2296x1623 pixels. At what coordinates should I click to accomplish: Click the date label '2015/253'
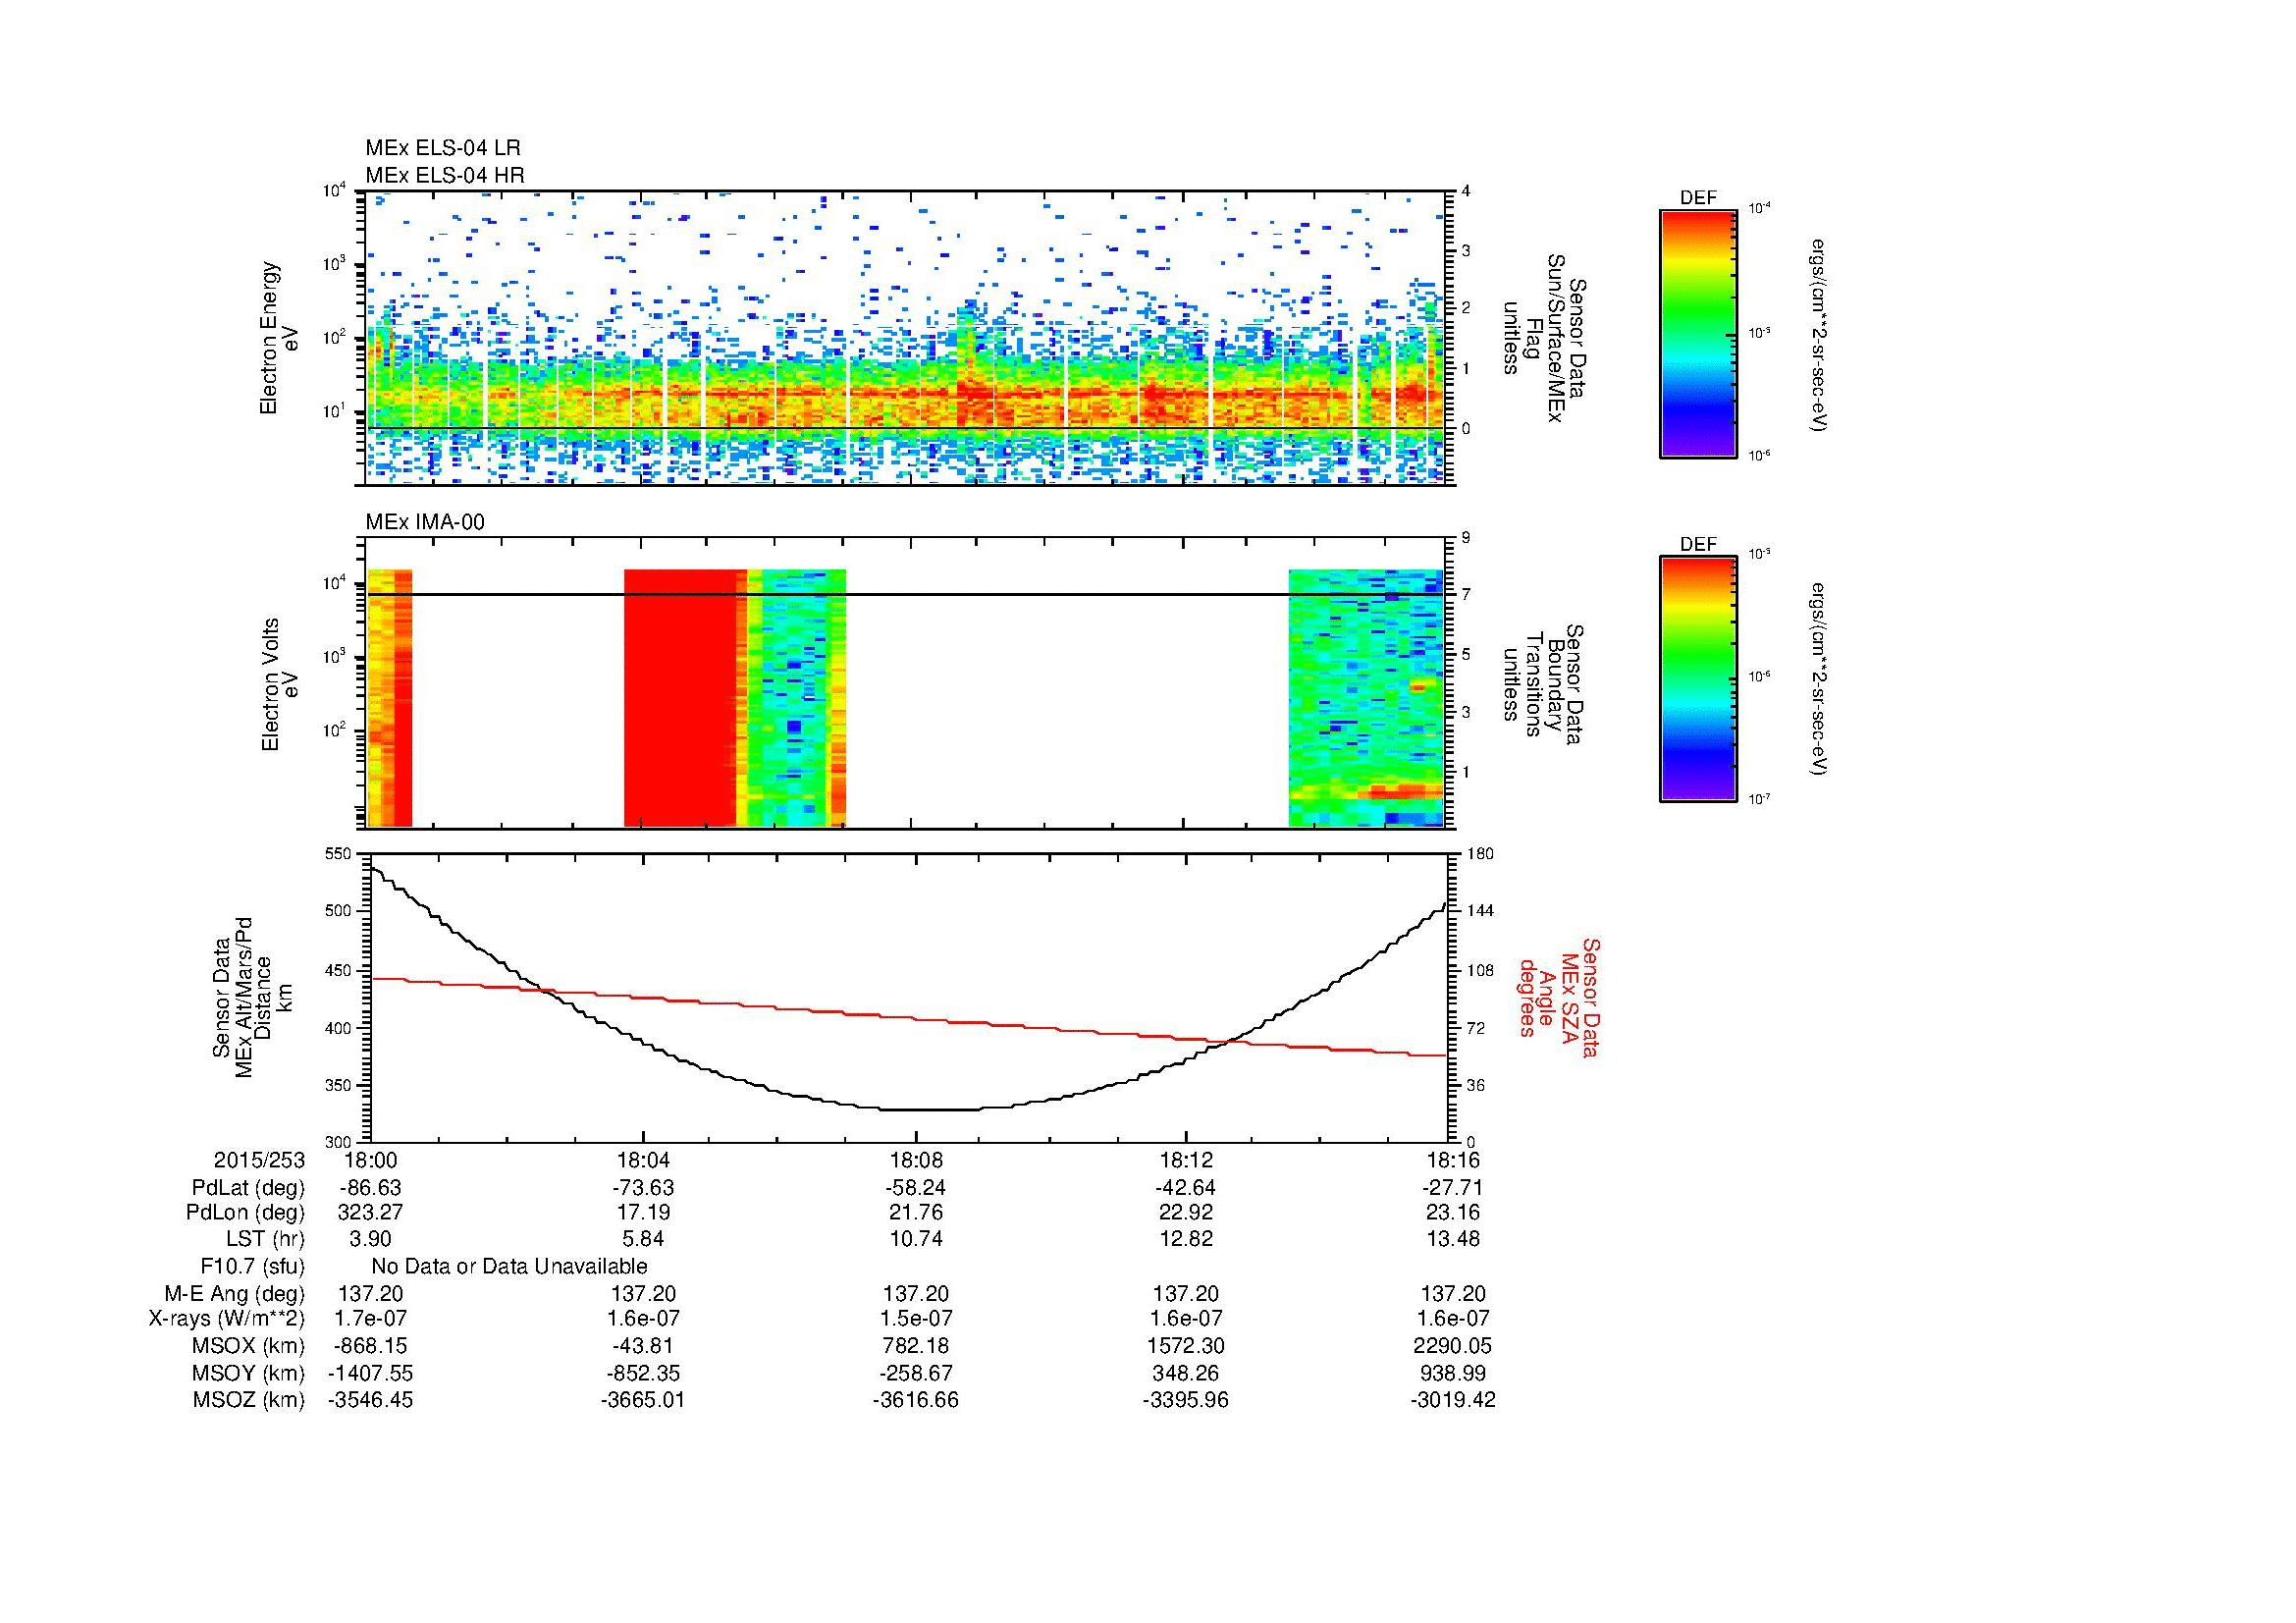point(259,1160)
